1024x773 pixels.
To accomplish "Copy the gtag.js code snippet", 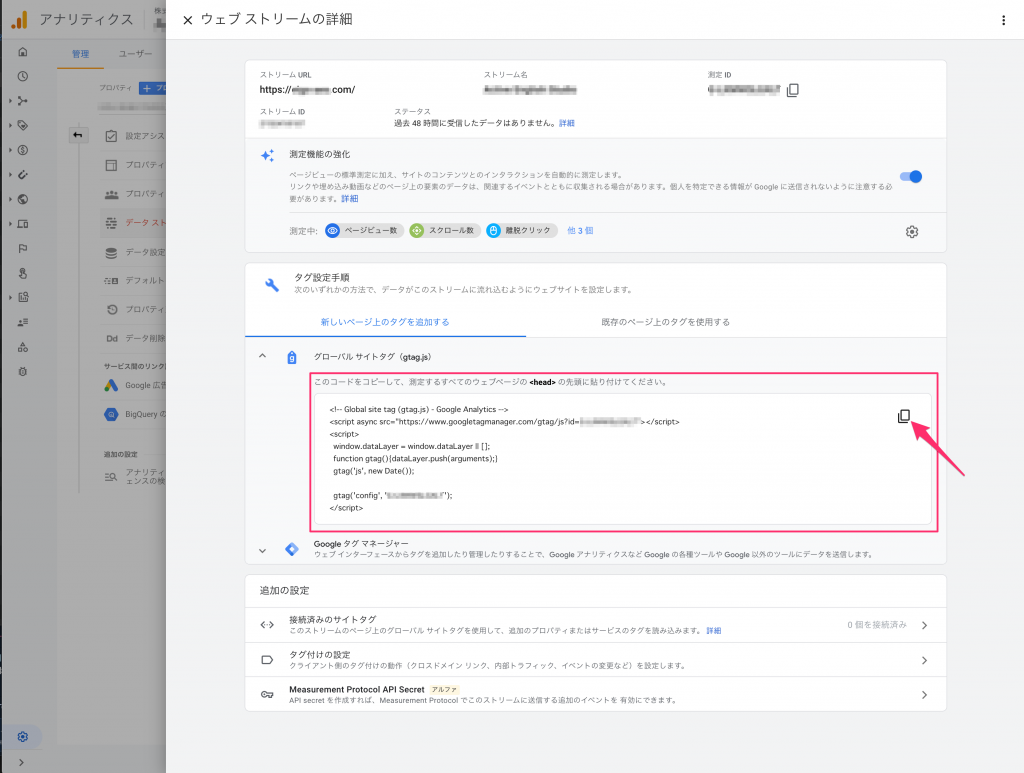I will coord(904,417).
